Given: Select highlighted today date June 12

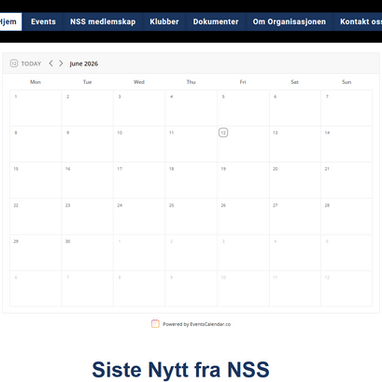Looking at the screenshot, I should click(223, 133).
